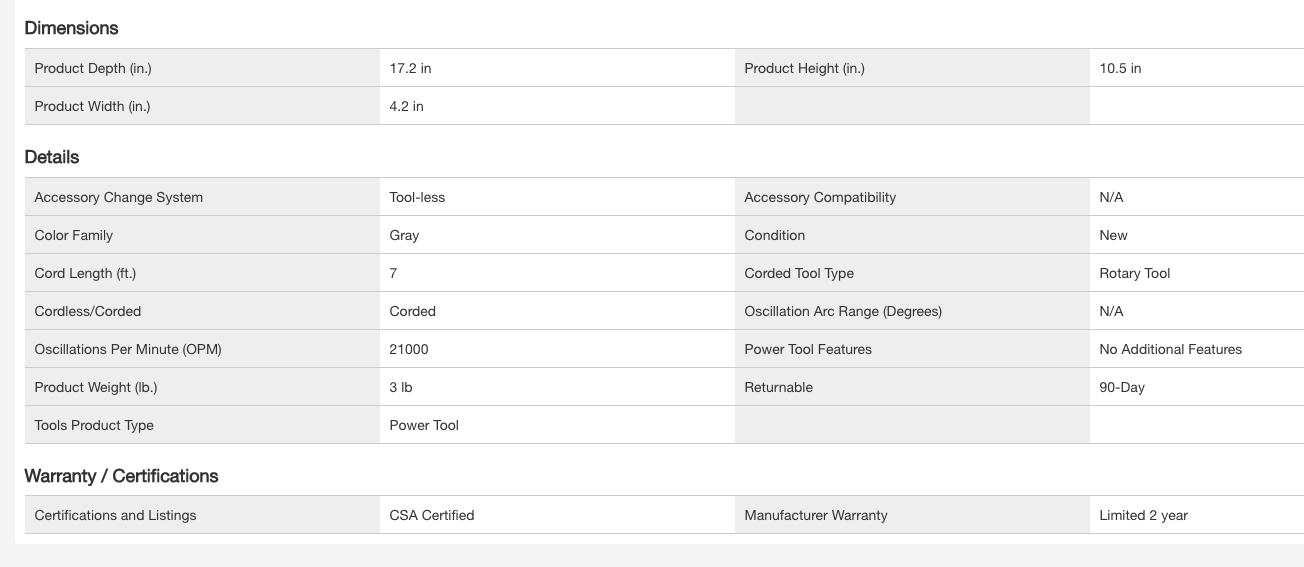Select the CSA Certified value
Viewport: 1304px width, 567px height.
coord(432,515)
